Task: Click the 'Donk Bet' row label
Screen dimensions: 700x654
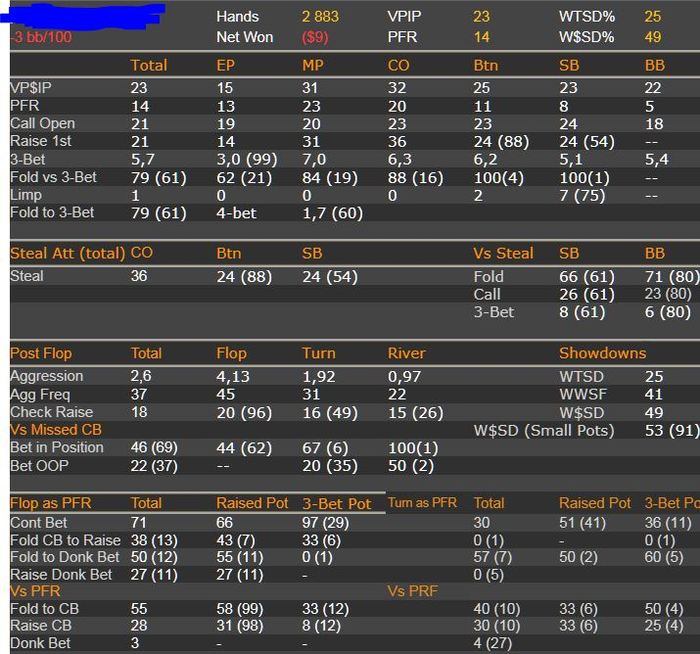Action: click(x=41, y=643)
